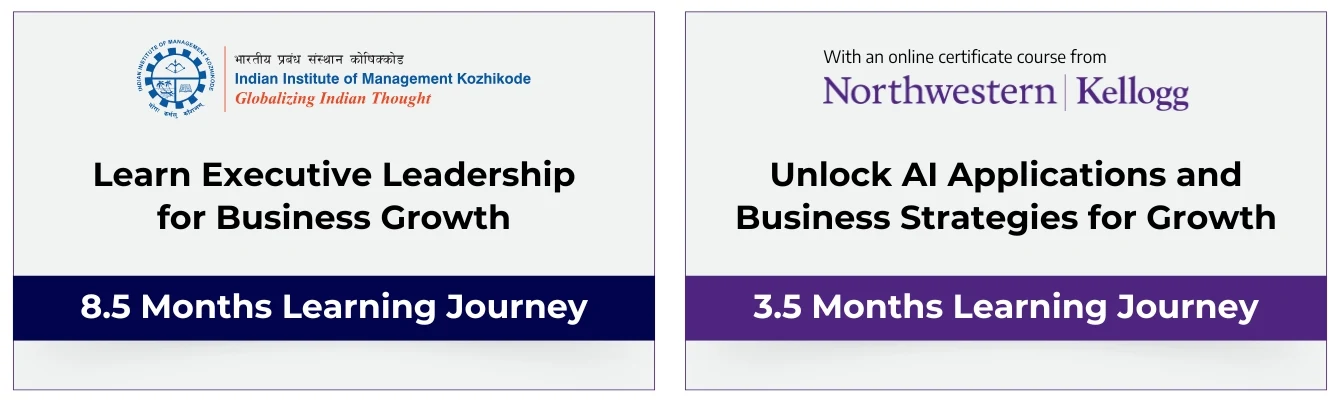Click the navy blue strip on left banner
Image resolution: width=1340 pixels, height=403 pixels.
334,308
